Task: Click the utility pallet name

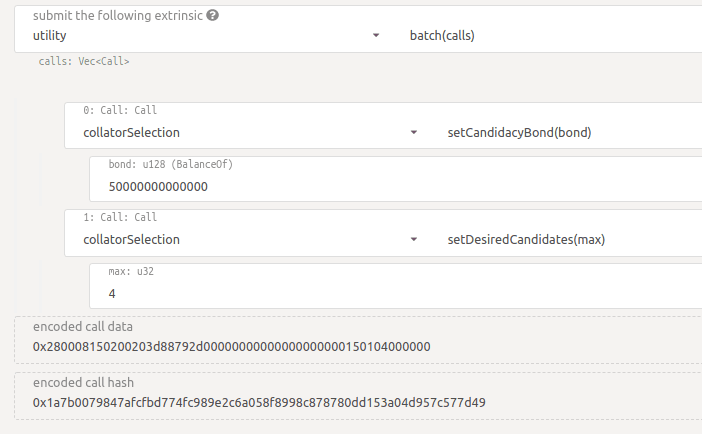Action: (50, 36)
